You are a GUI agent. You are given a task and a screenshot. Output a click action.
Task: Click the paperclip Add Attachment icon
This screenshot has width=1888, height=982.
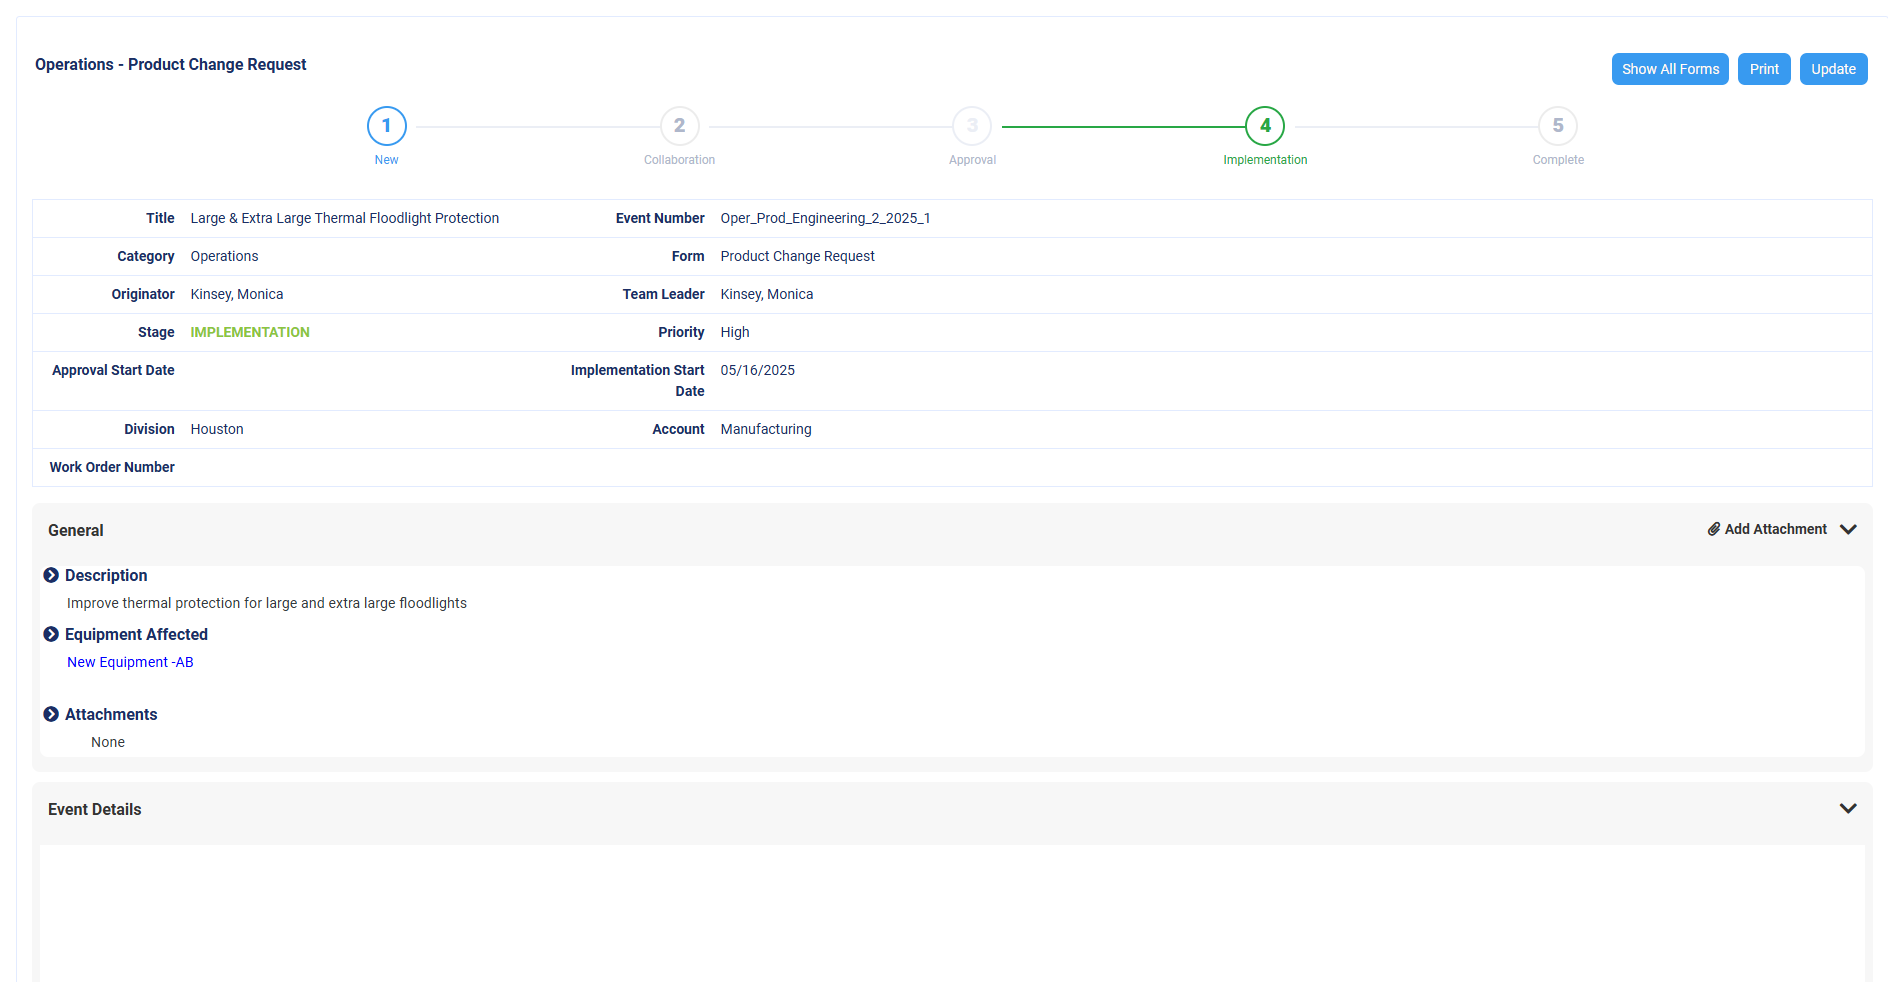(x=1714, y=529)
